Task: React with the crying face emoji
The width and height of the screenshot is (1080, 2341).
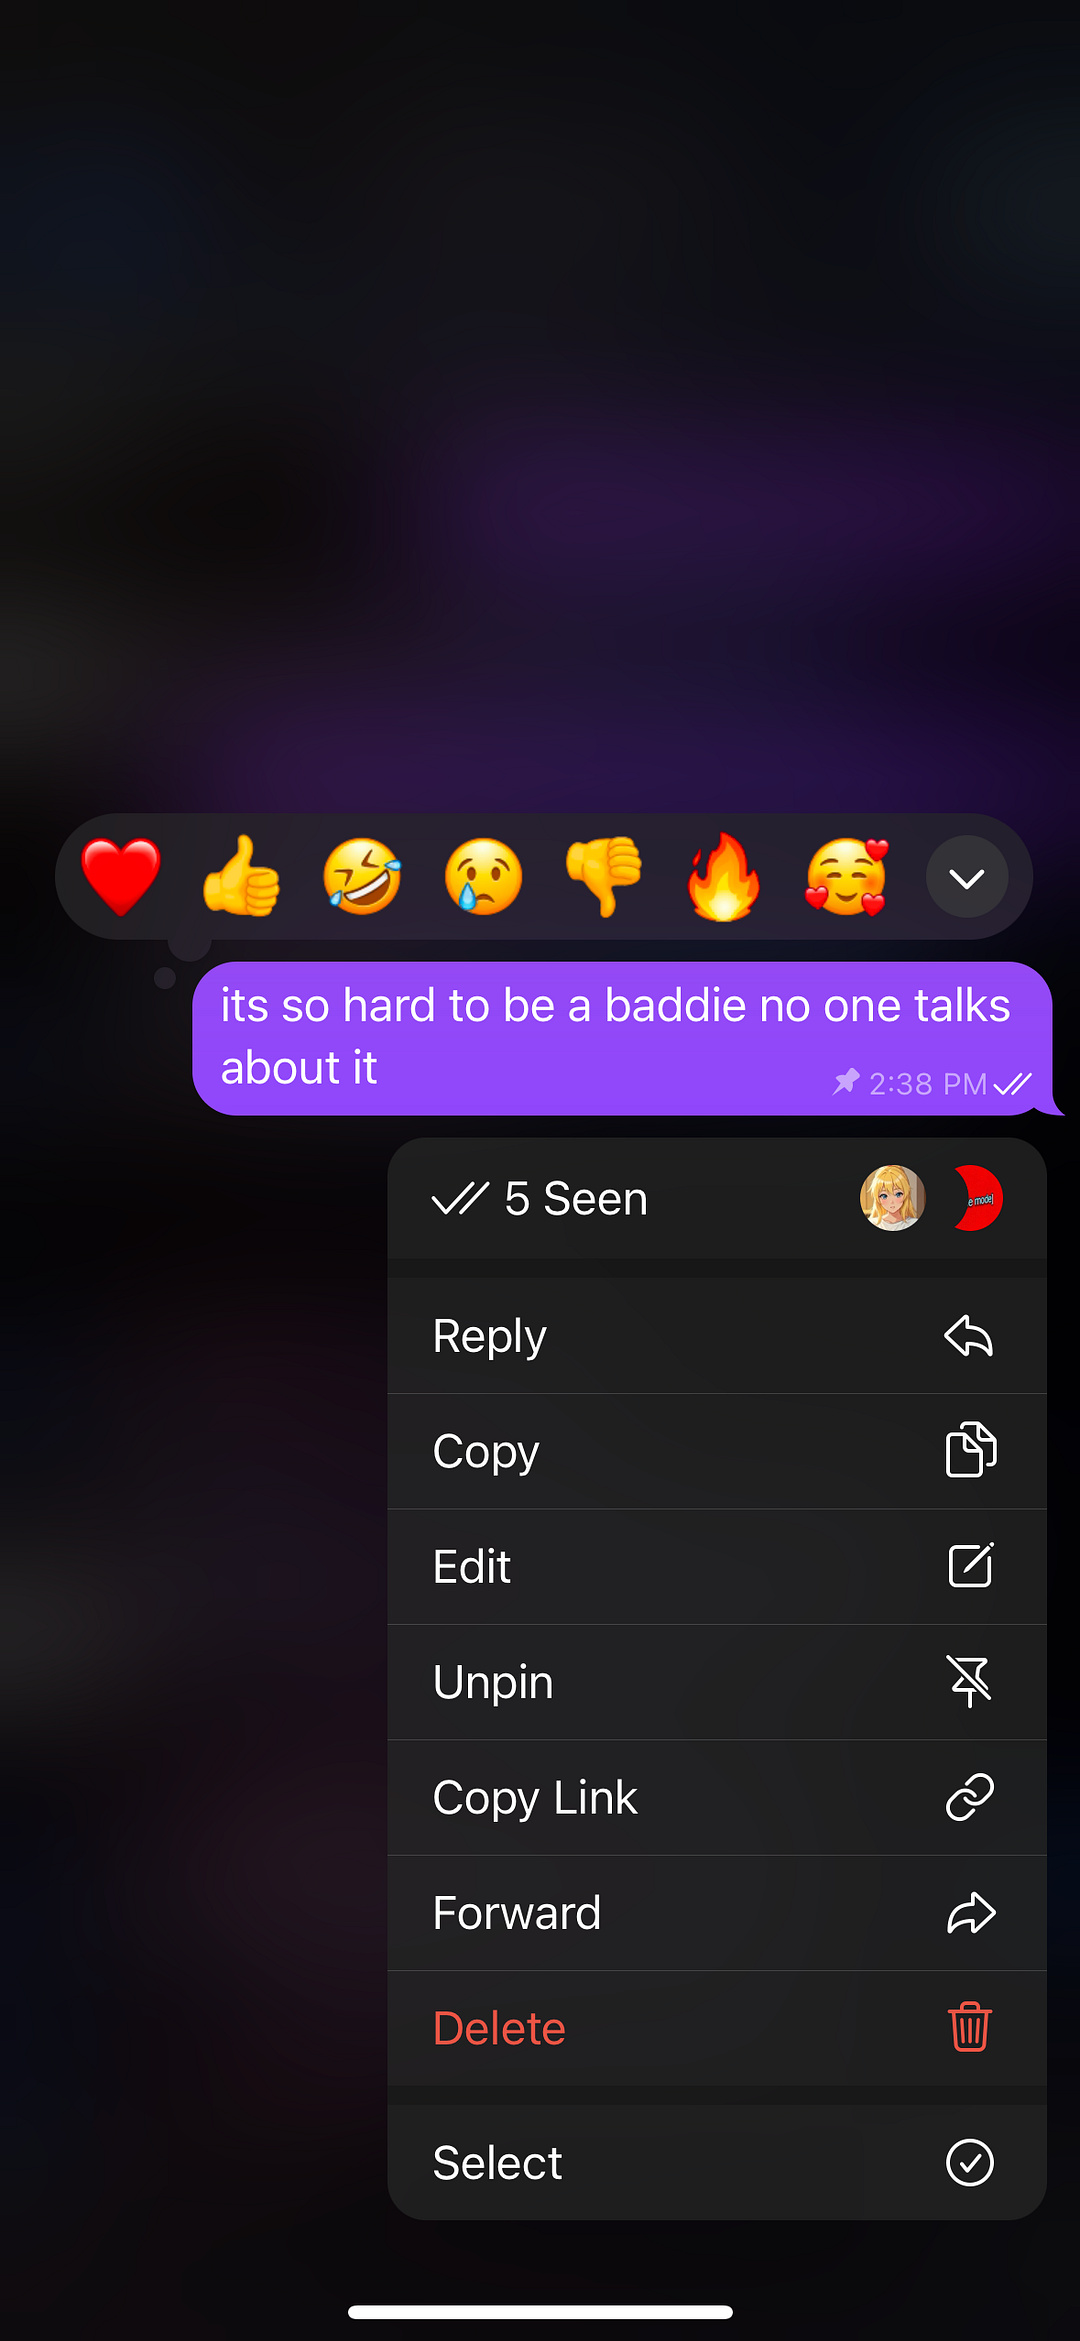Action: (x=483, y=877)
